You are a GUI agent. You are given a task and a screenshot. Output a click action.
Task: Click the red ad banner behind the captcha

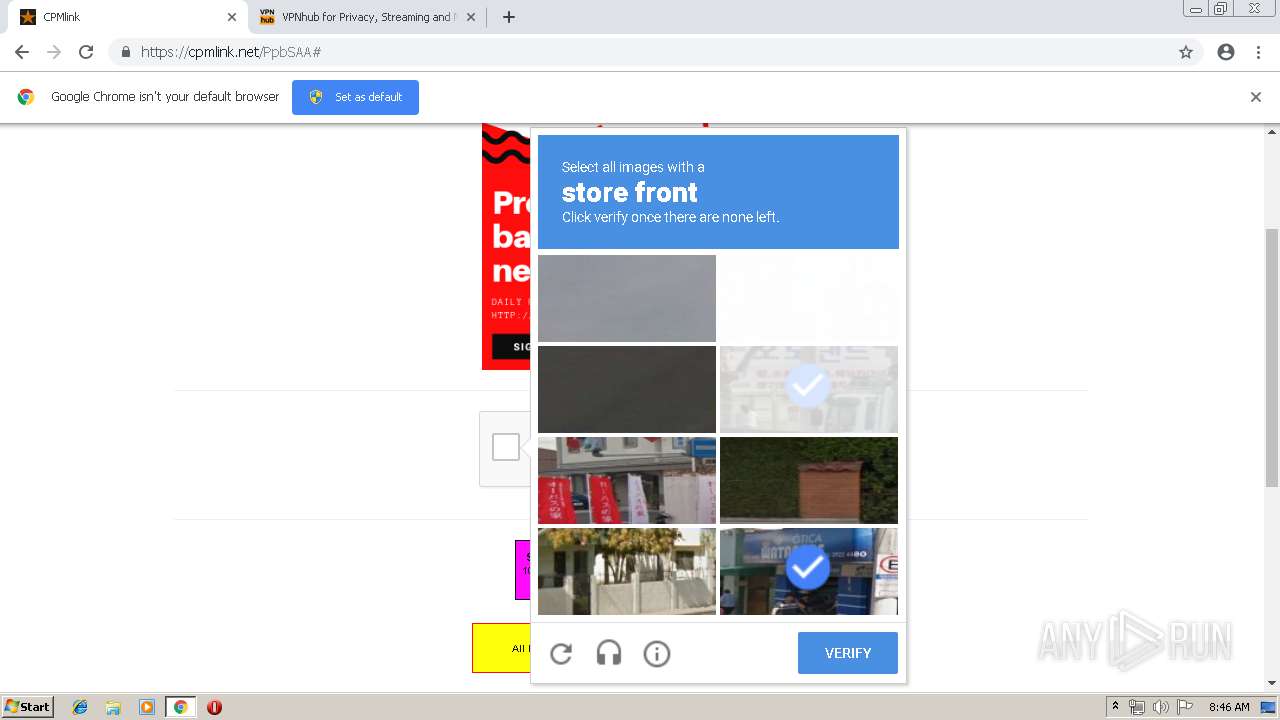(506, 246)
